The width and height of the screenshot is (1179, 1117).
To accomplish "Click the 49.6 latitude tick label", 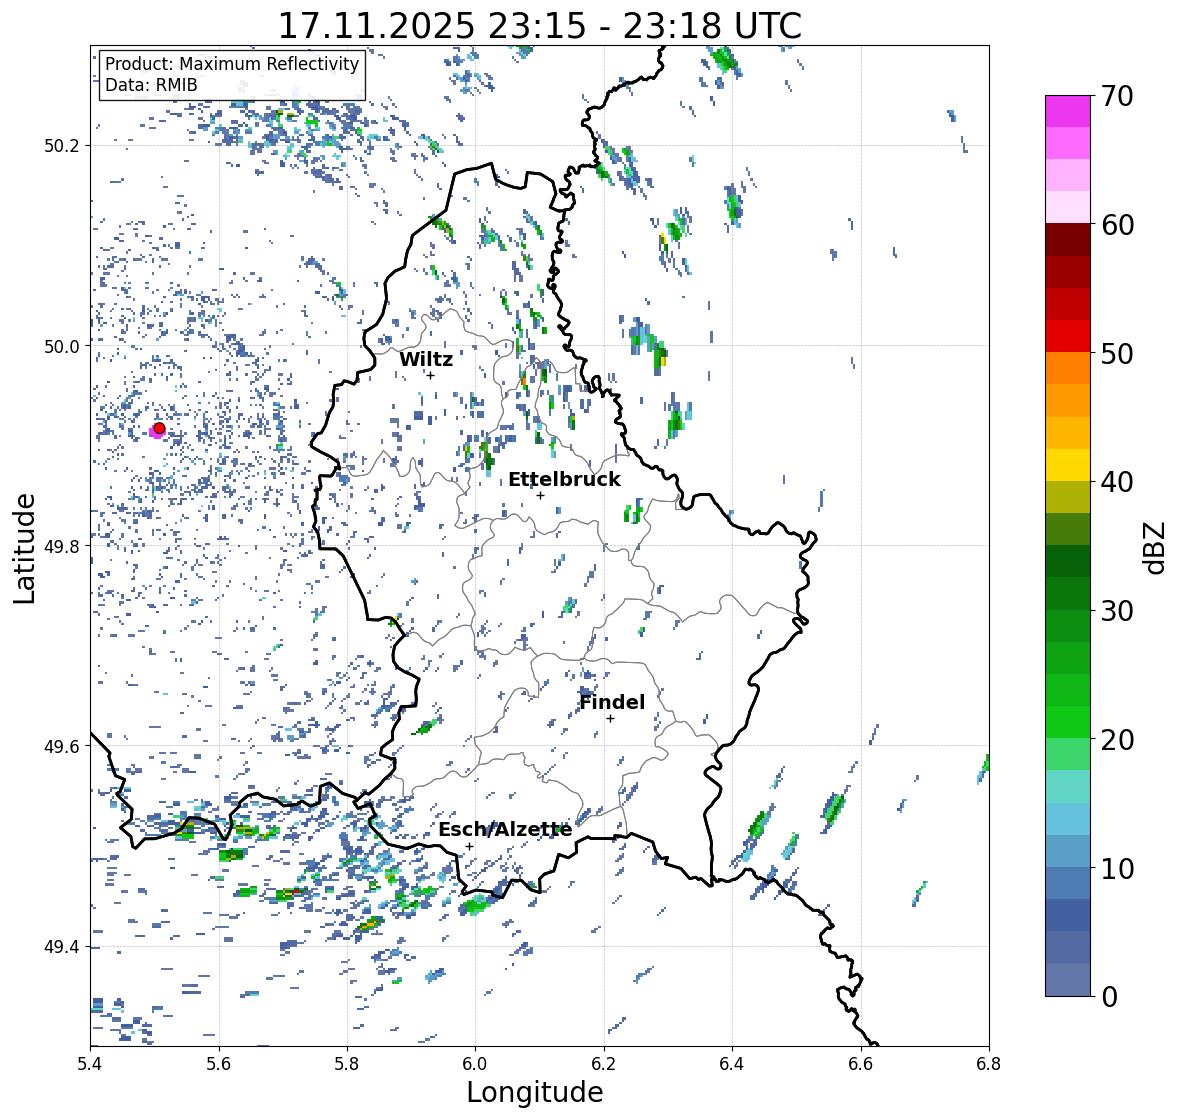I will (x=62, y=746).
